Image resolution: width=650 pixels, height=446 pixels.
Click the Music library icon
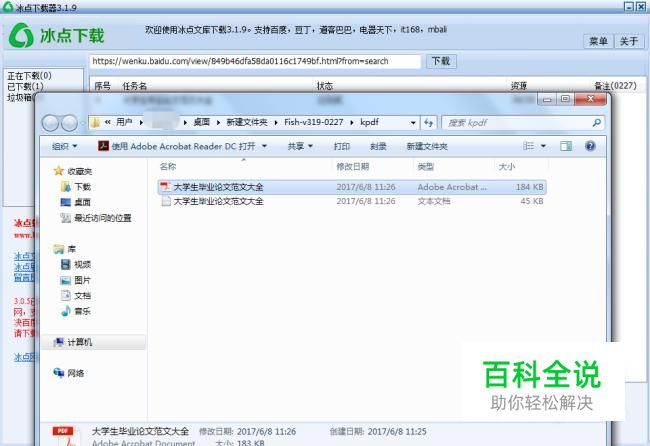65,310
